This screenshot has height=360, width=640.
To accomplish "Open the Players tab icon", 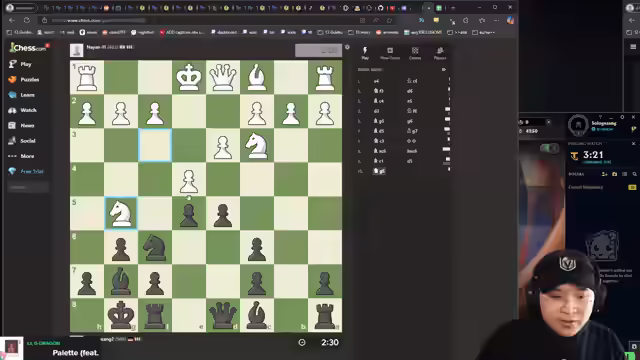I will pos(440,53).
